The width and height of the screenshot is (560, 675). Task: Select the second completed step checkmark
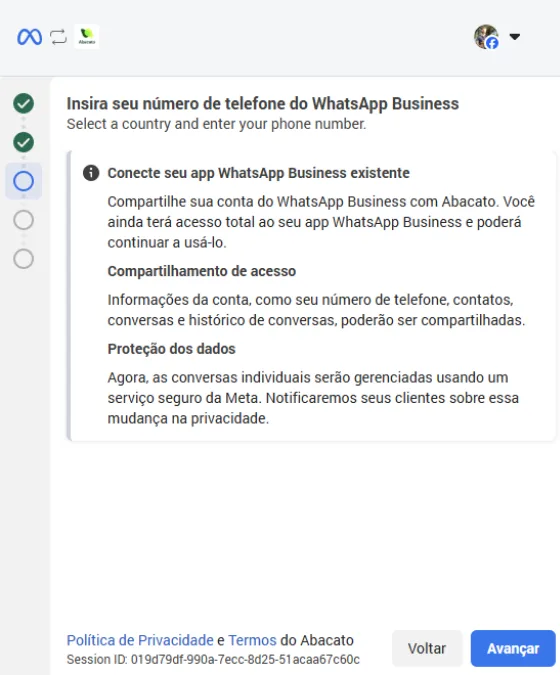23,142
